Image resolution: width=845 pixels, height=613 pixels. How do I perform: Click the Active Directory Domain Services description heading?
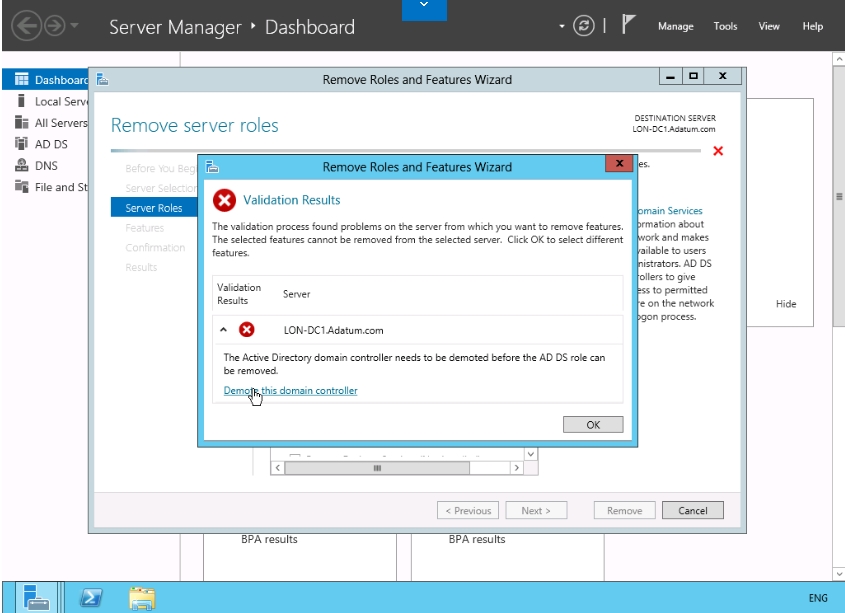click(670, 211)
